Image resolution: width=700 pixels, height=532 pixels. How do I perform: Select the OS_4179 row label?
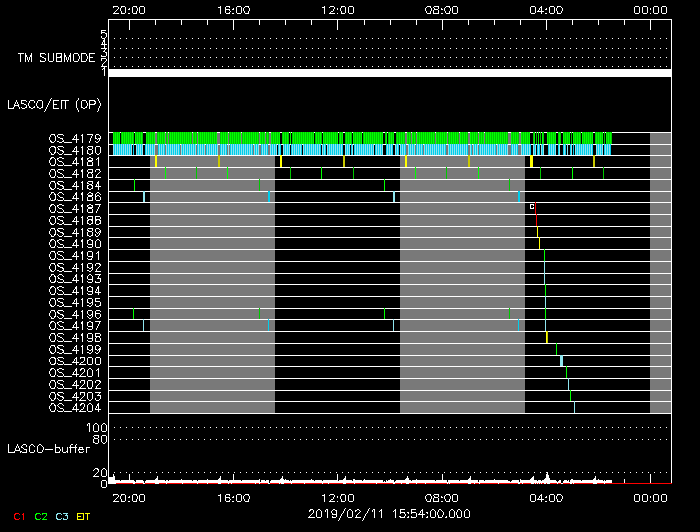(x=75, y=138)
